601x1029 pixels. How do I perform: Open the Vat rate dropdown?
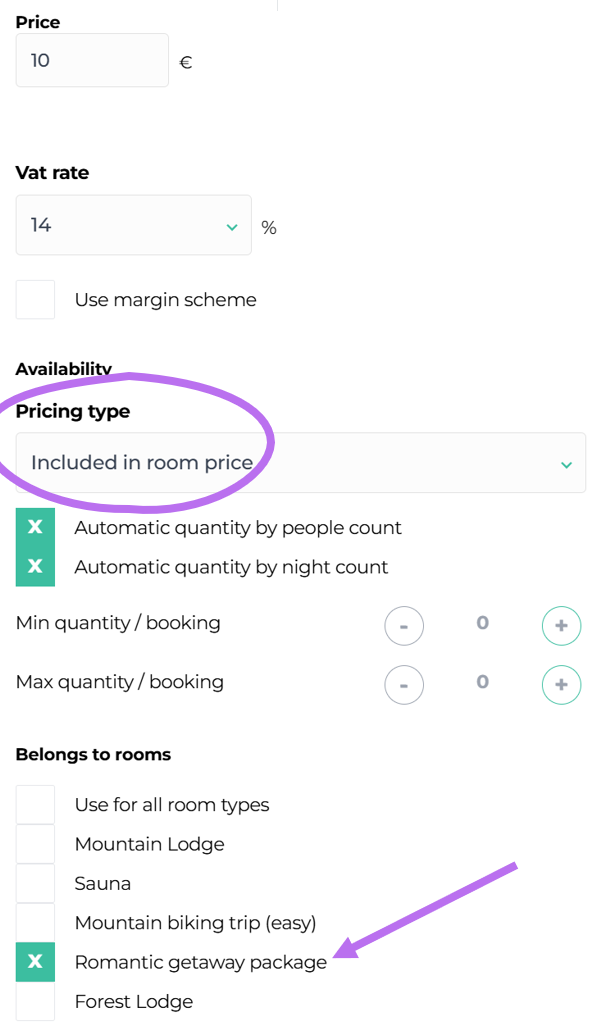(x=133, y=226)
